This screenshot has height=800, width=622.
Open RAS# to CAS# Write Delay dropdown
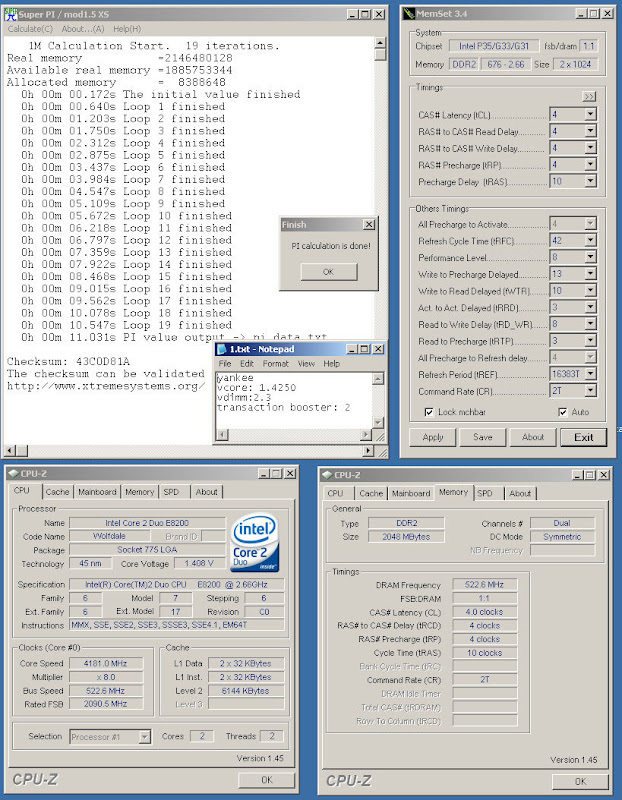[590, 148]
